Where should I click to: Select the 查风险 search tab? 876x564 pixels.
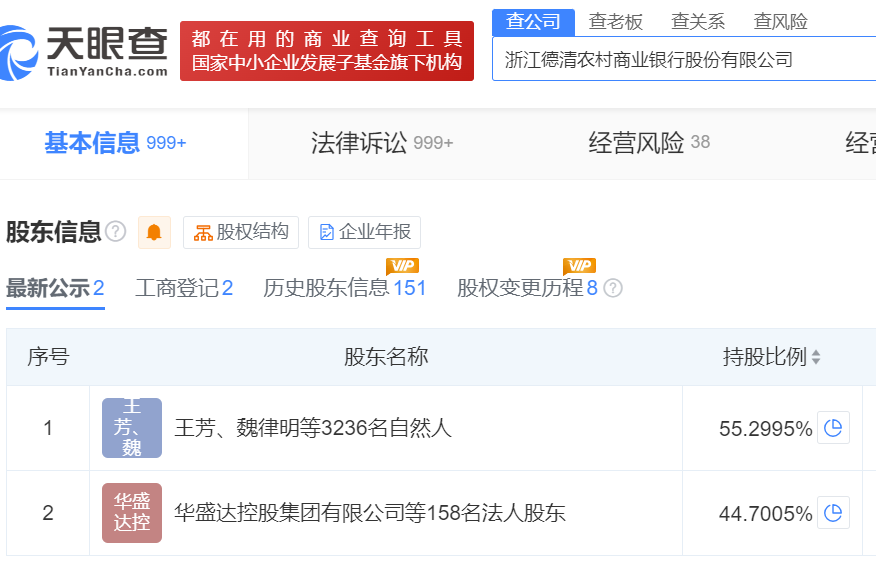point(780,22)
